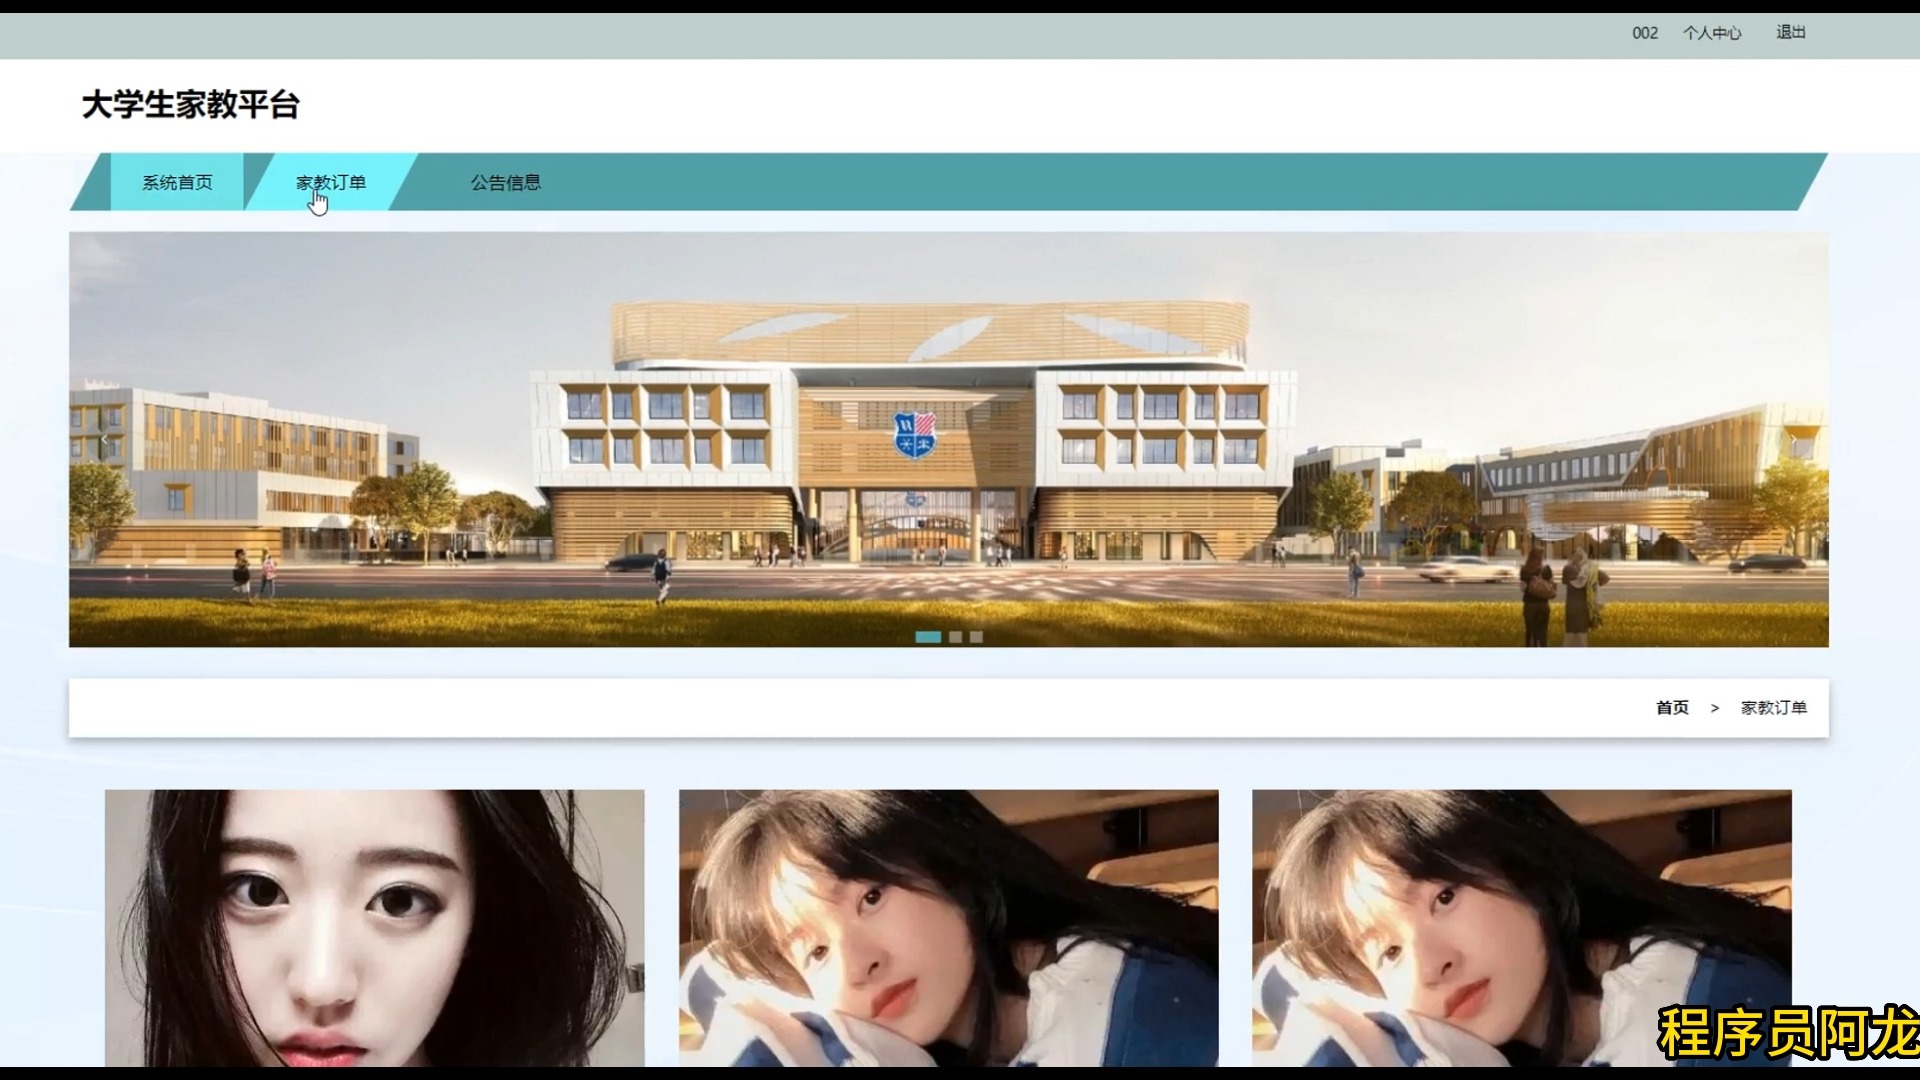Select the third carousel indicator dot
The height and width of the screenshot is (1080, 1920).
(976, 637)
